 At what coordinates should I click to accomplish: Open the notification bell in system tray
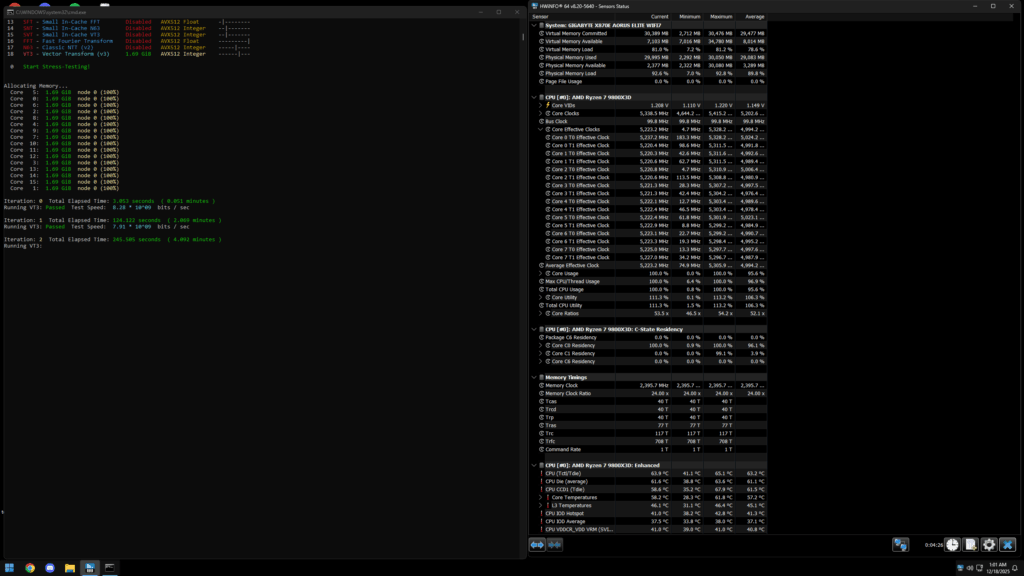[1015, 568]
